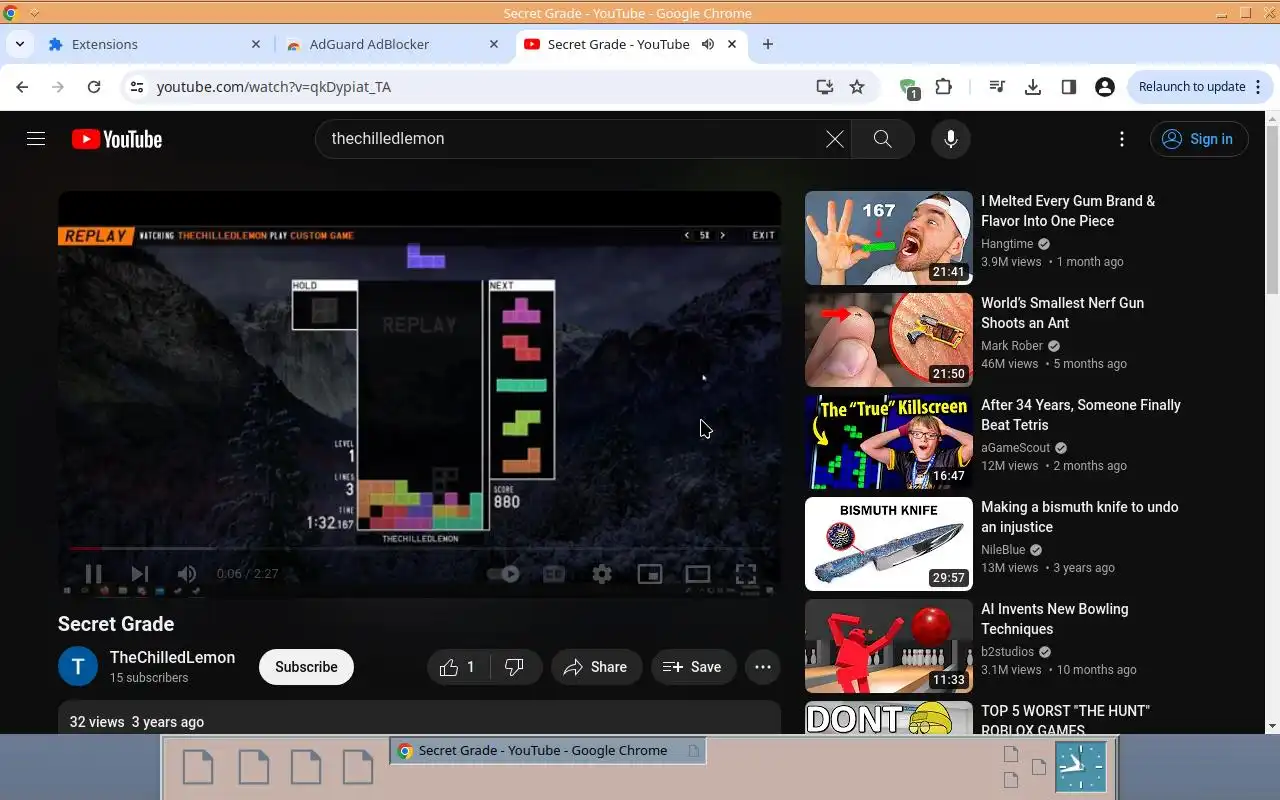Save video to a playlist
This screenshot has width=1280, height=800.
[x=693, y=667]
